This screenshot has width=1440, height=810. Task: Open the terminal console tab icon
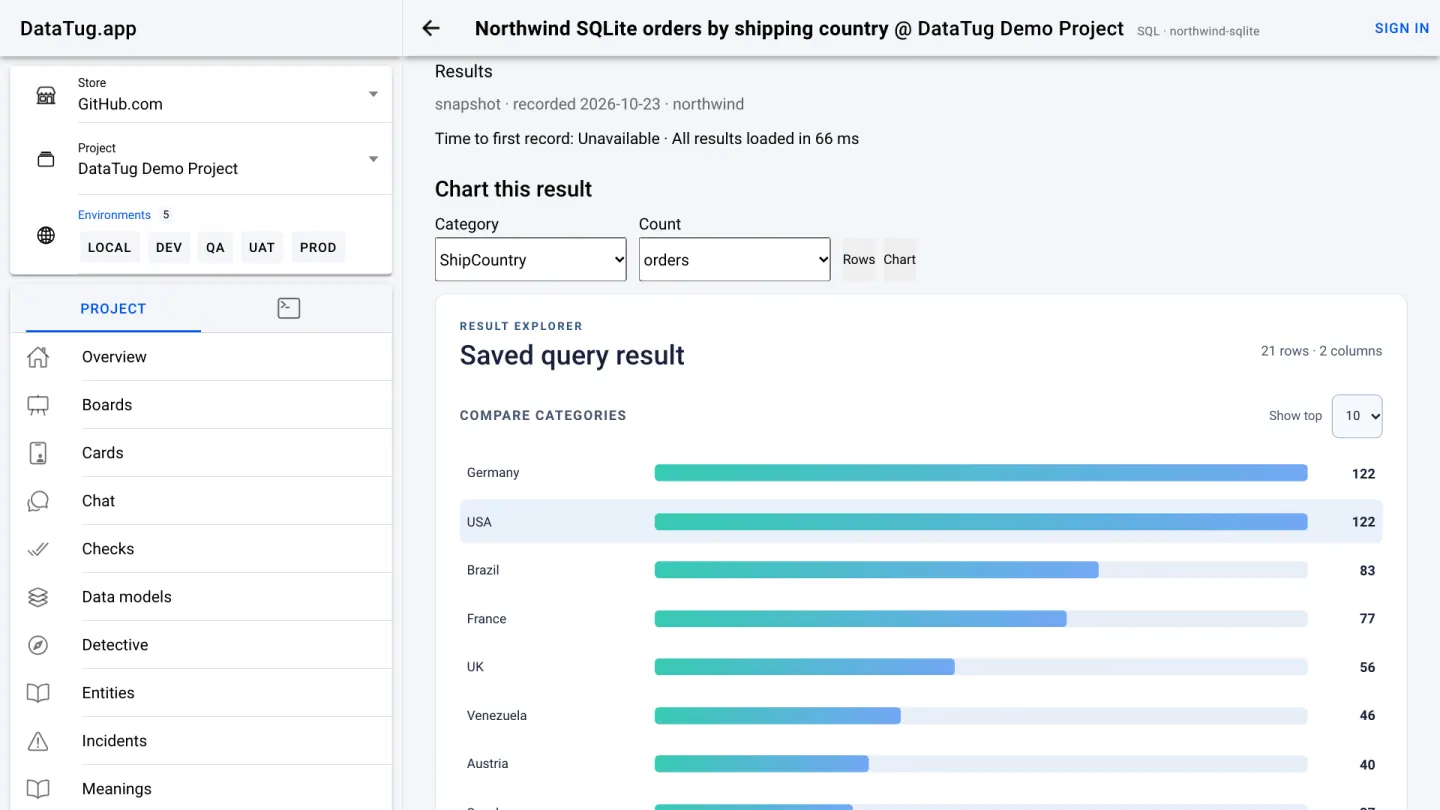coord(289,308)
